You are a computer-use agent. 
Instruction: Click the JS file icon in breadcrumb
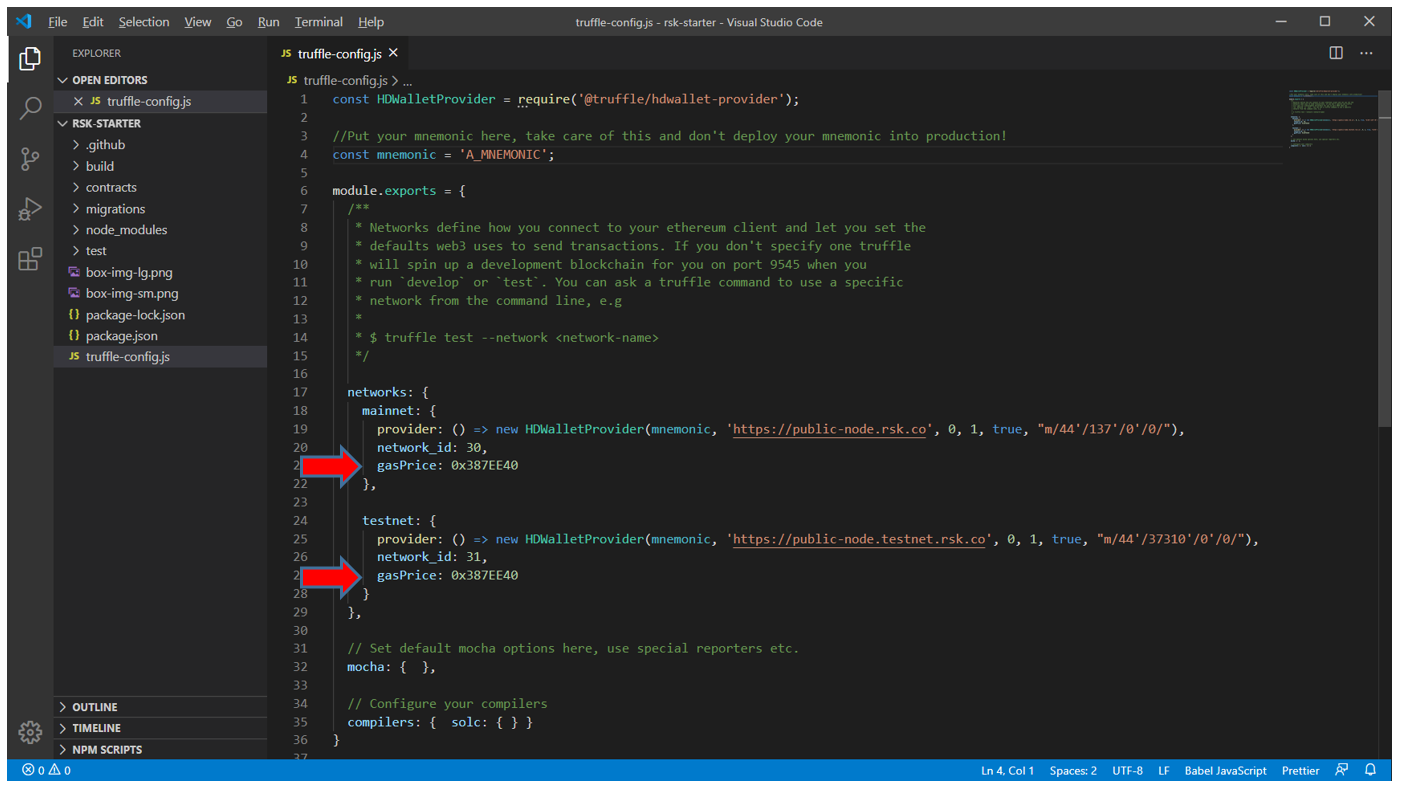point(292,80)
